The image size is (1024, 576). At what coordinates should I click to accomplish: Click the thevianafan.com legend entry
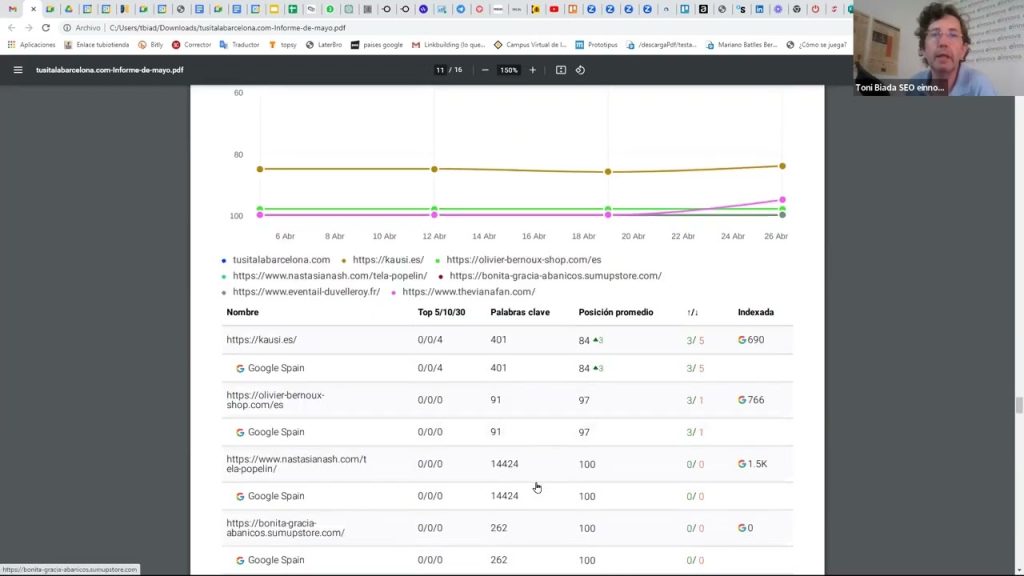point(468,292)
